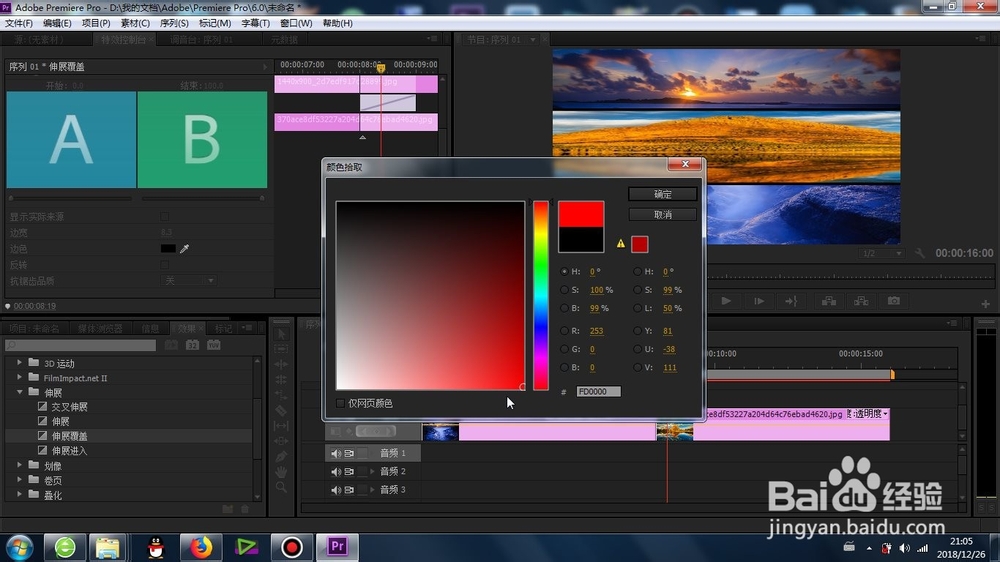Viewport: 1000px width, 562px height.
Task: Click the play button in program monitor
Action: [x=726, y=301]
